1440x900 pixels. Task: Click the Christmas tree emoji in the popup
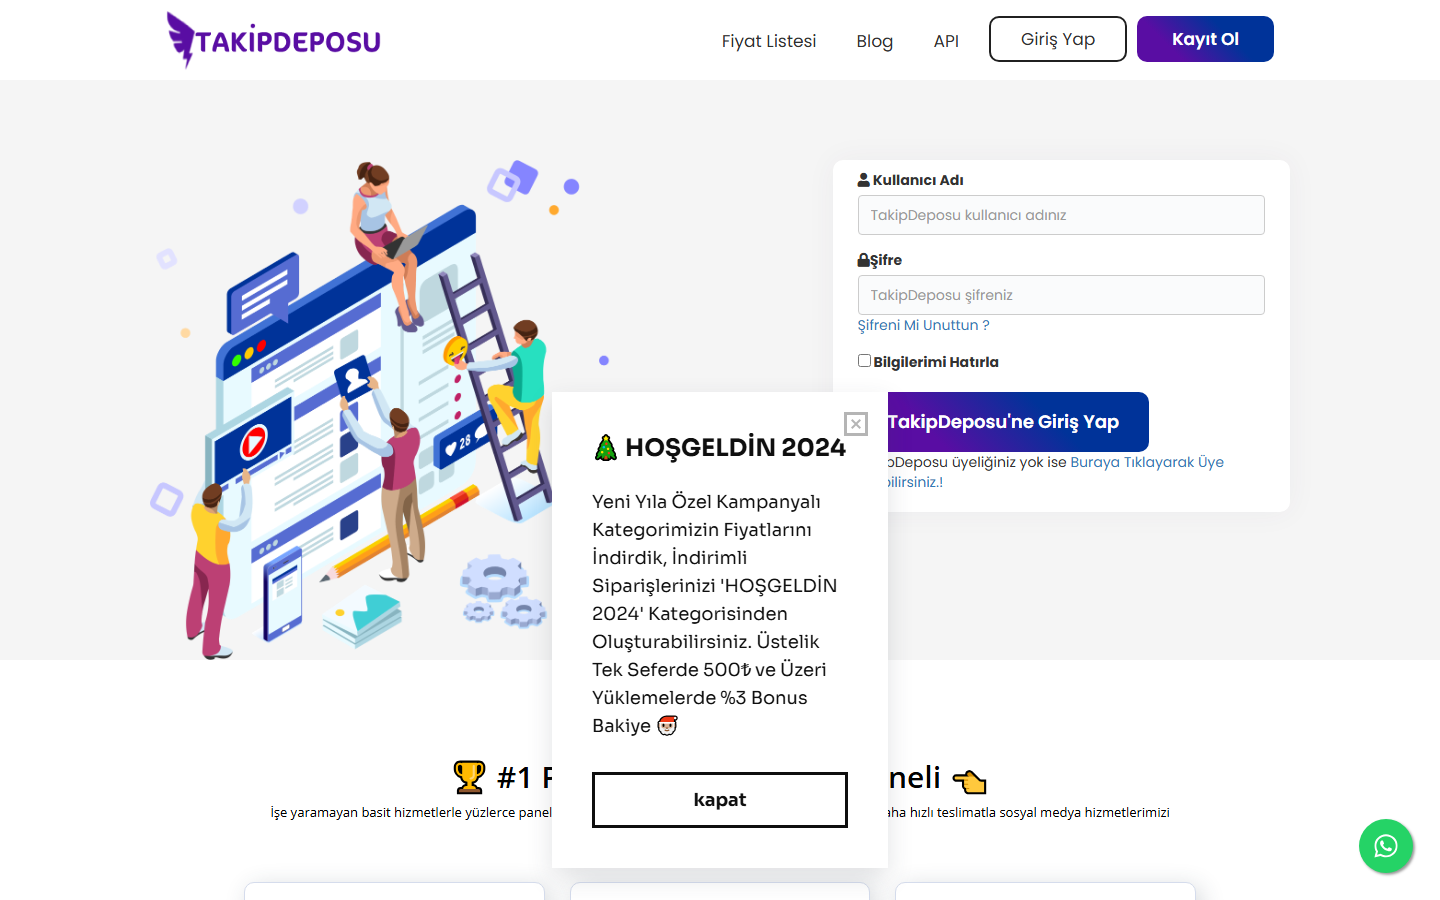[x=603, y=447]
